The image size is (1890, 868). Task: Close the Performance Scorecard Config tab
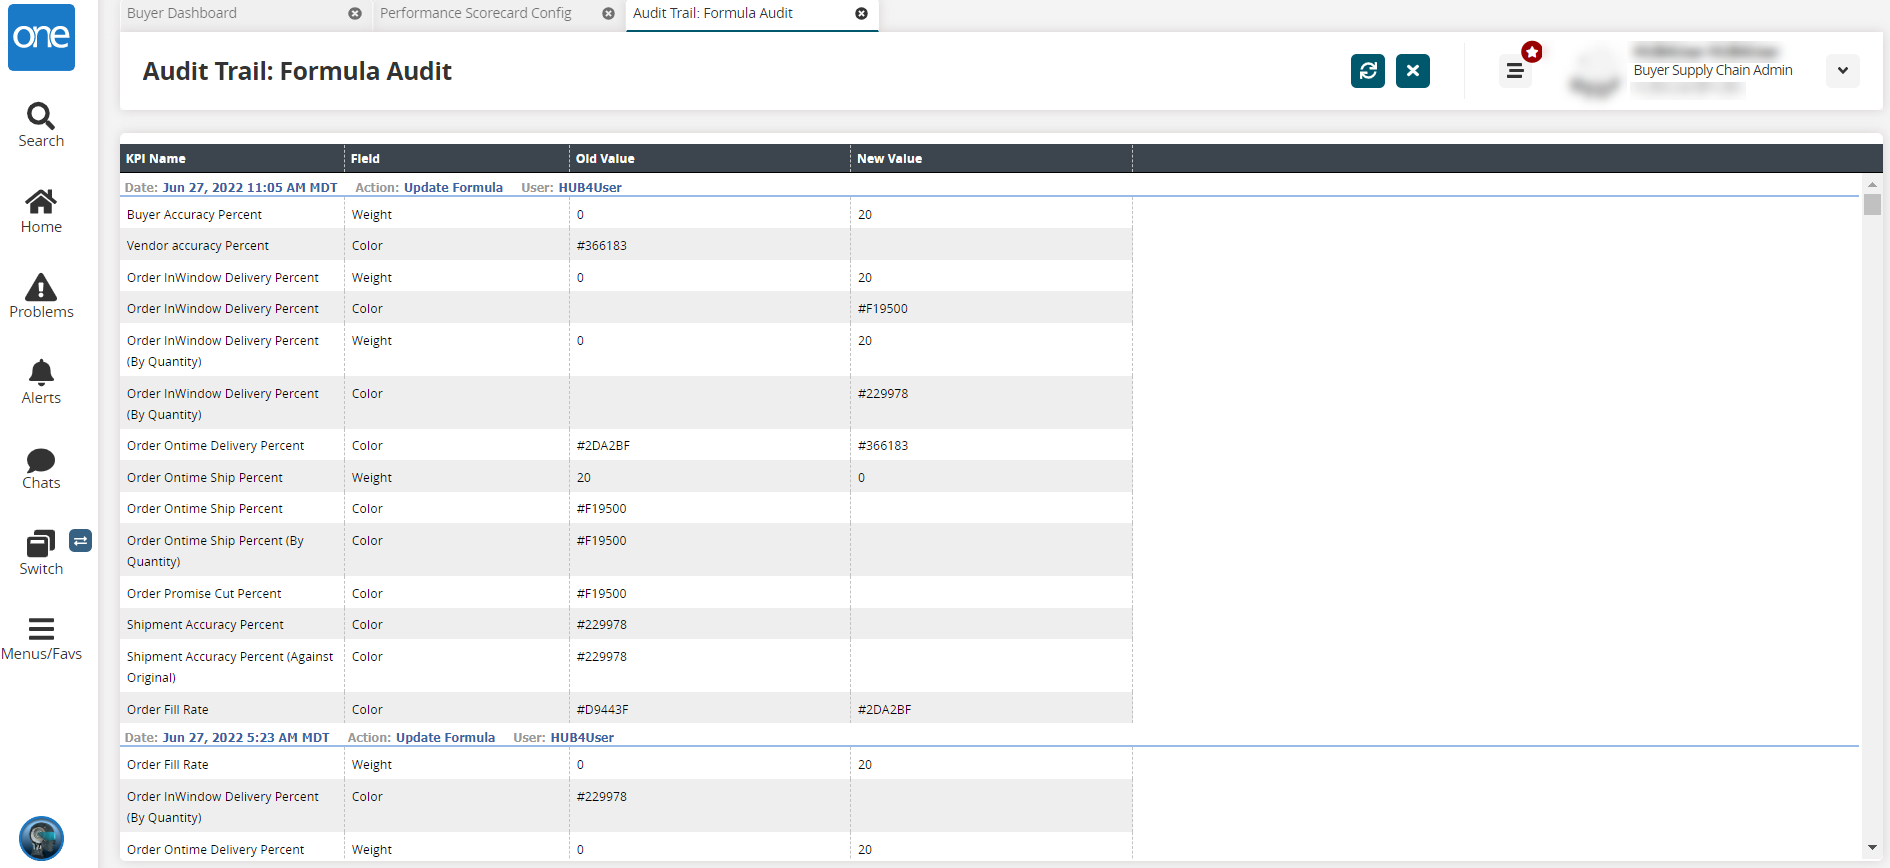(608, 14)
